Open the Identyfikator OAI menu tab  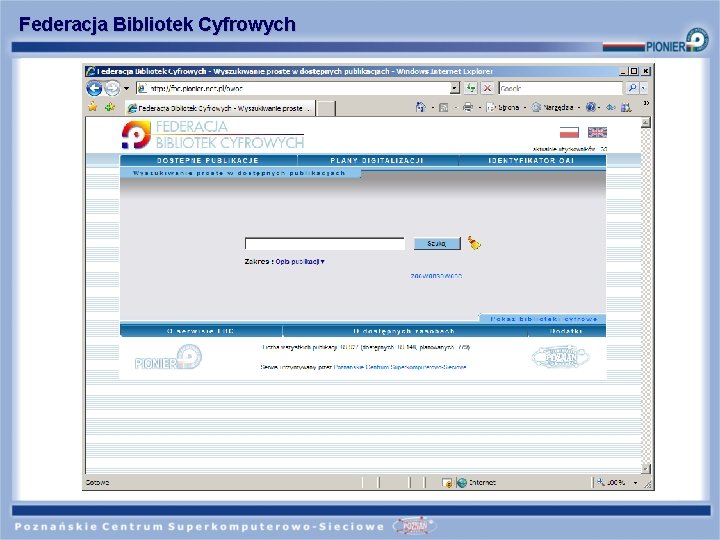(532, 160)
